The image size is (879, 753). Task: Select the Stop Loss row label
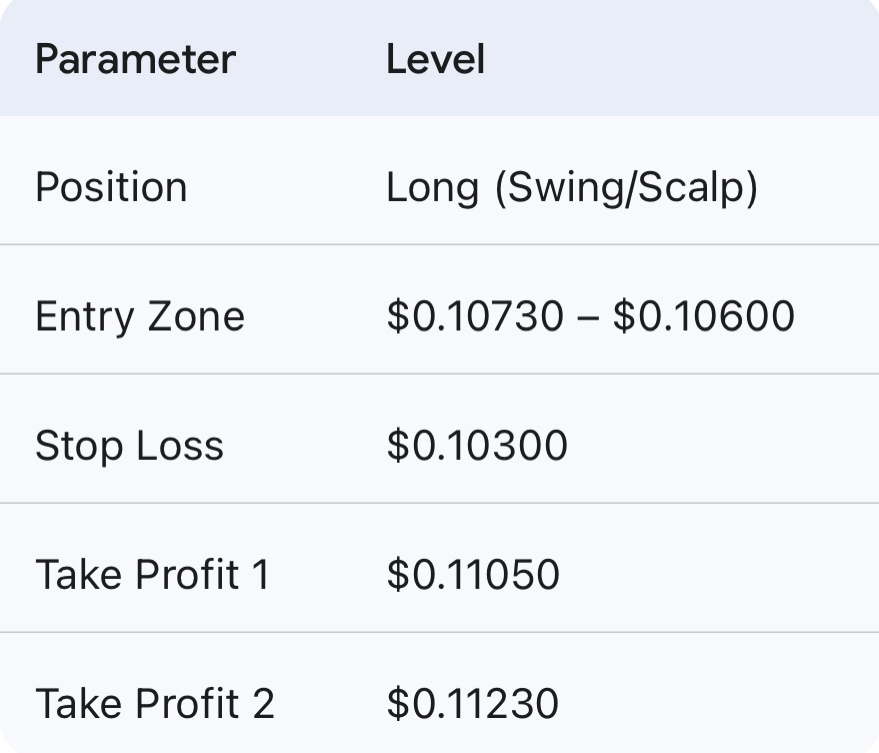129,446
